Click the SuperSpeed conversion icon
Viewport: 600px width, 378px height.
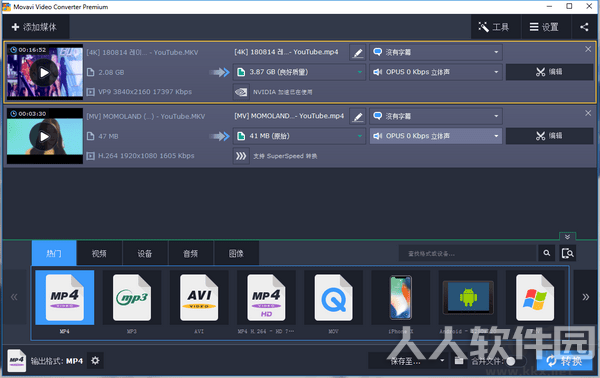pos(241,156)
